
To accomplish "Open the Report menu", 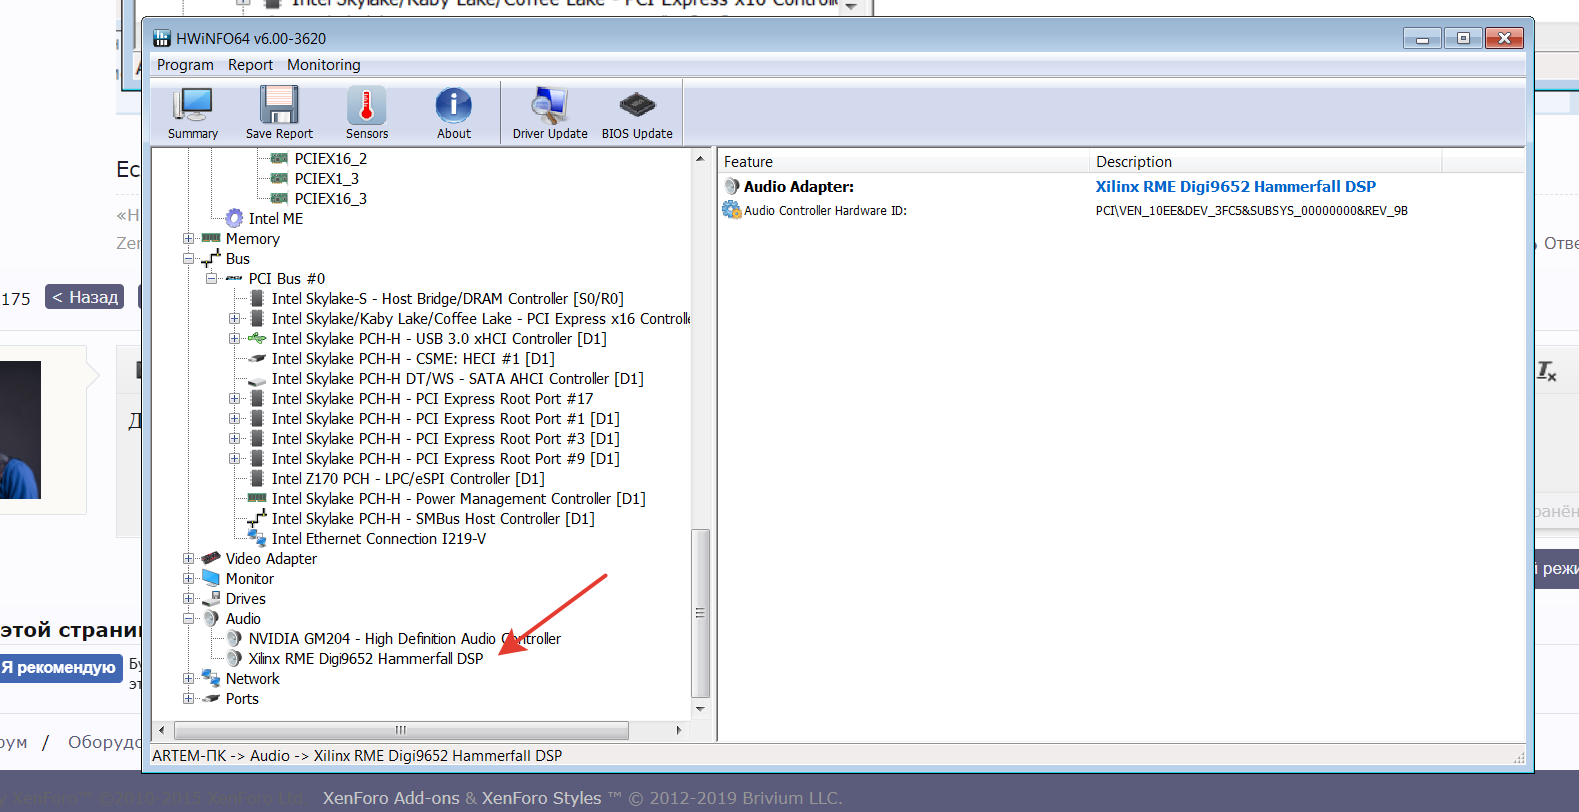I will (x=250, y=65).
